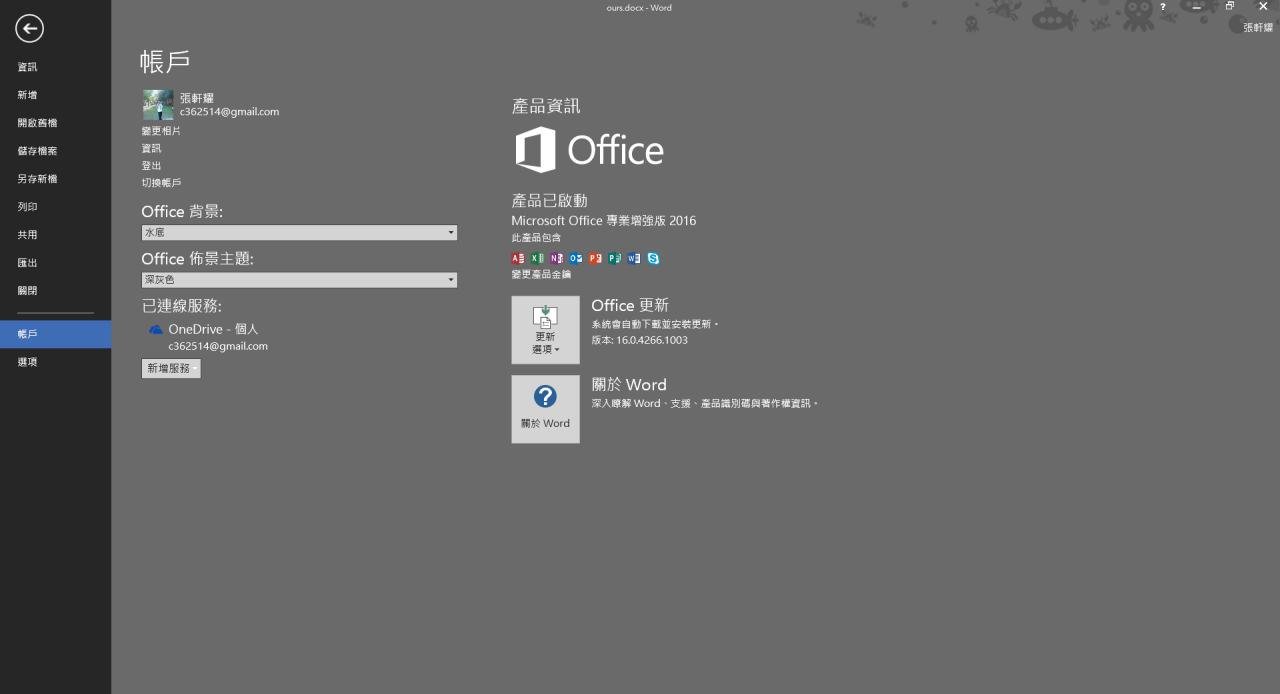This screenshot has width=1280, height=694.
Task: Click the account profile photo thumbnail
Action: pos(158,105)
